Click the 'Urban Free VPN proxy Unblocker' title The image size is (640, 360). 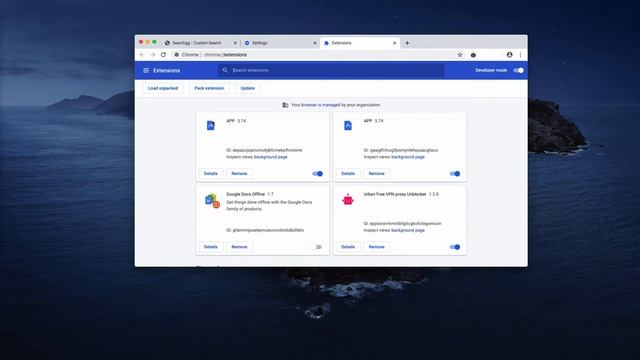click(395, 194)
